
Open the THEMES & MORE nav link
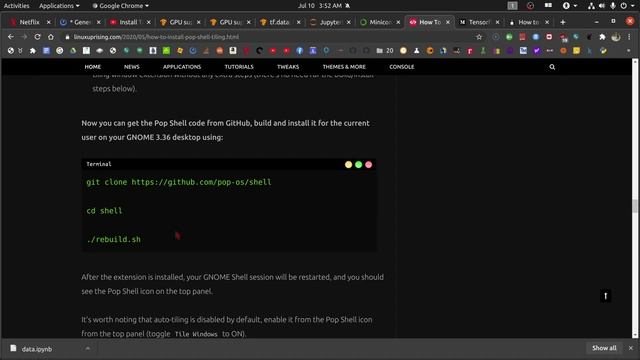(344, 67)
